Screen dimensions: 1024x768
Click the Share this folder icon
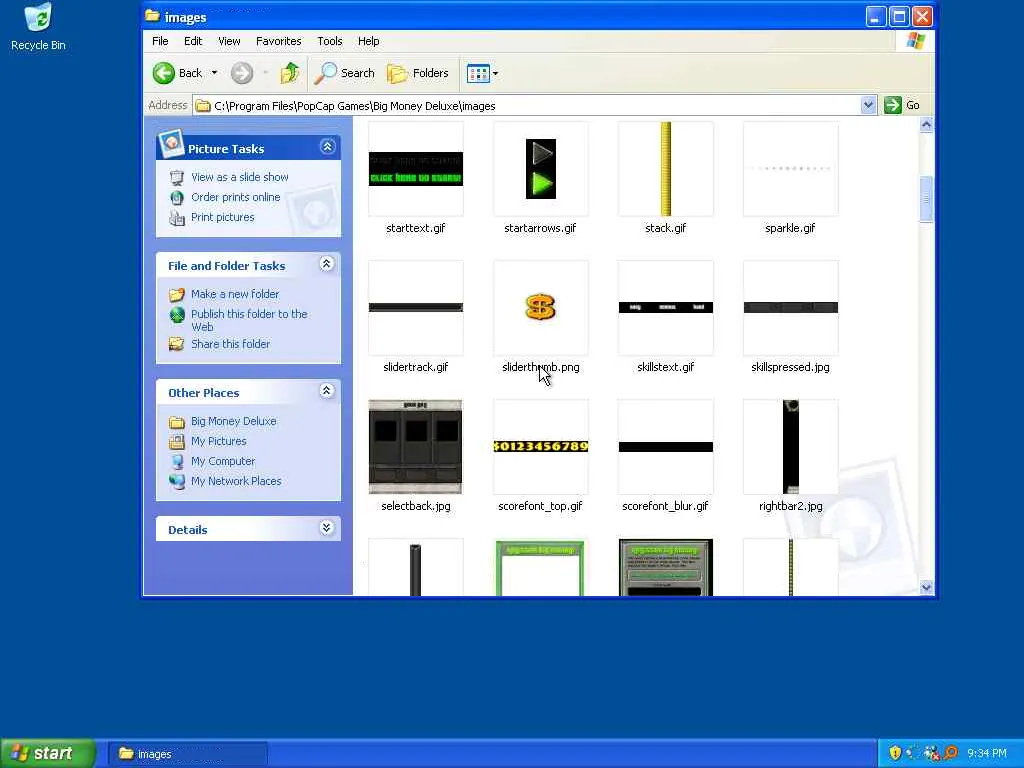coord(176,344)
